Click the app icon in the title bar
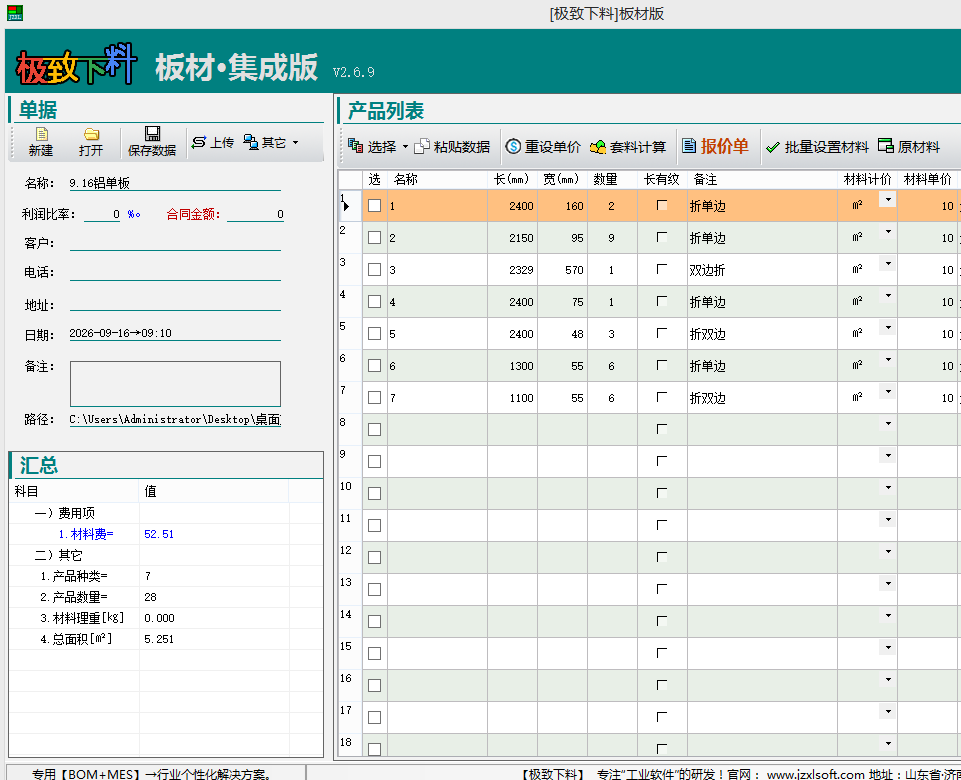This screenshot has height=780, width=961. (15, 13)
